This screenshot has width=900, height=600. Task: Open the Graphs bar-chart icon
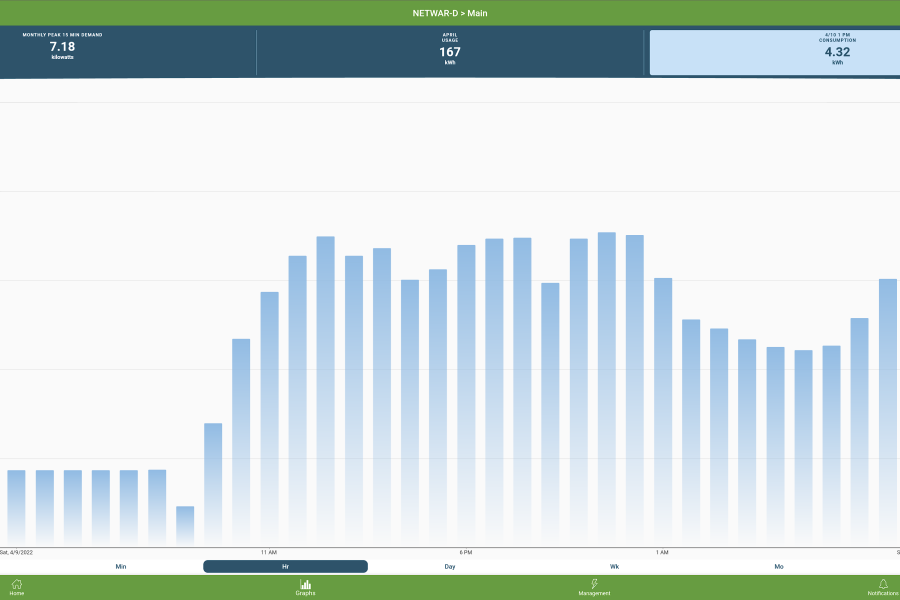(305, 587)
